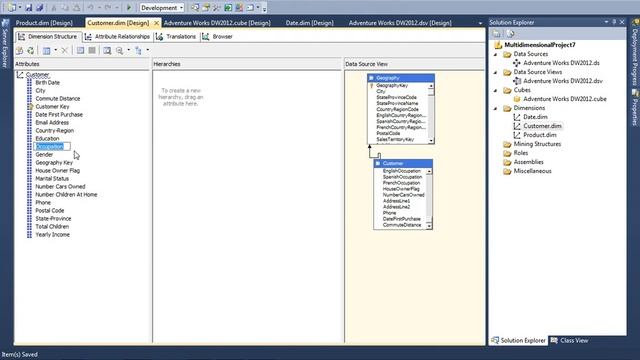
Task: Click the Zoom magnifier icon
Action: click(119, 51)
